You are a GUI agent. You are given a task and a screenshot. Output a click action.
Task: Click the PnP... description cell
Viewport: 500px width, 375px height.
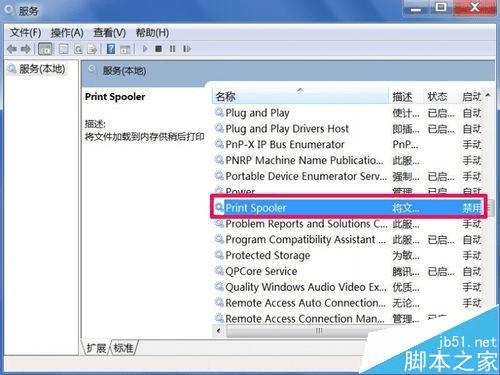pos(405,145)
